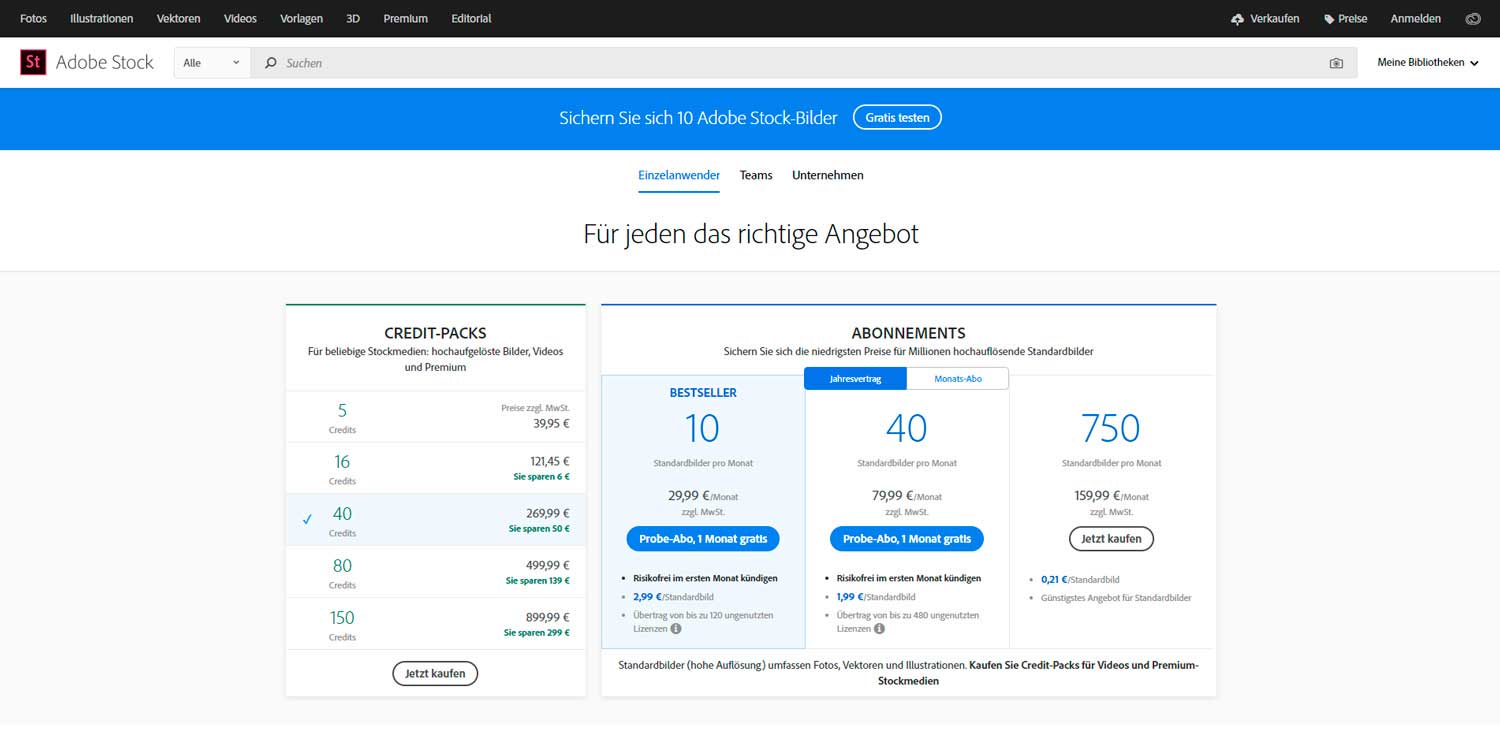This screenshot has height=737, width=1500.
Task: Open the Vektoren menu item
Action: coord(178,19)
